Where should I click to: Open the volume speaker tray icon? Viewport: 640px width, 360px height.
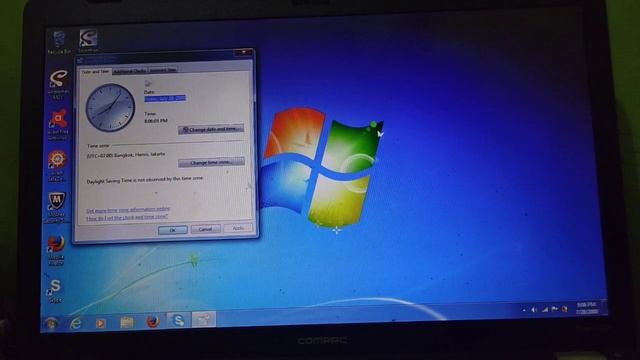click(x=534, y=310)
